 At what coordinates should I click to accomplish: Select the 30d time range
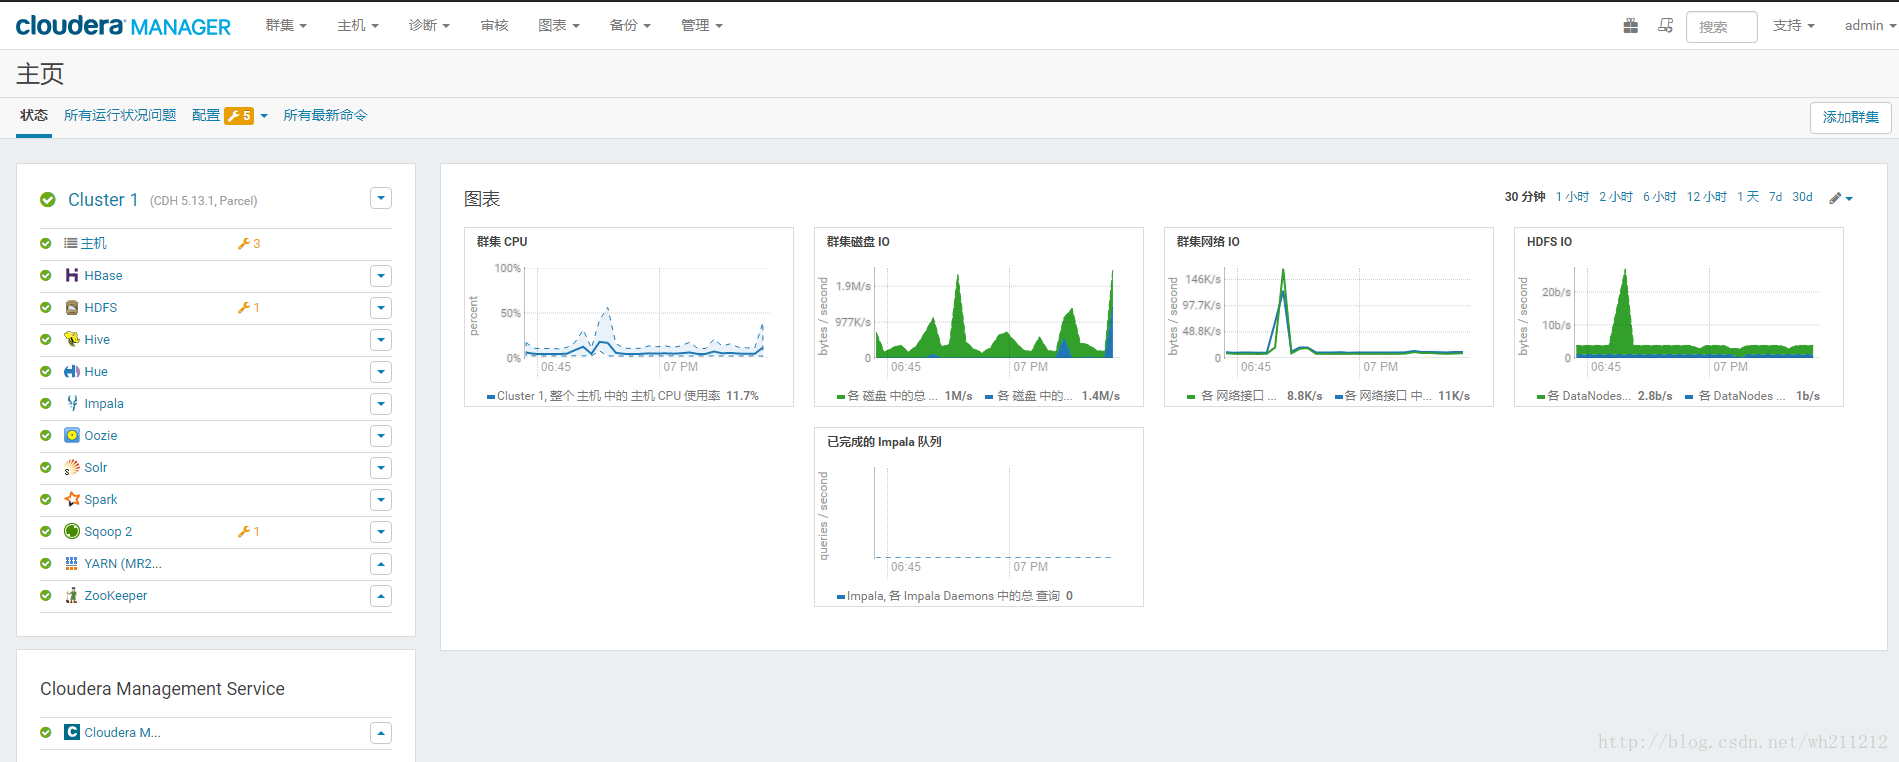pyautogui.click(x=1802, y=197)
